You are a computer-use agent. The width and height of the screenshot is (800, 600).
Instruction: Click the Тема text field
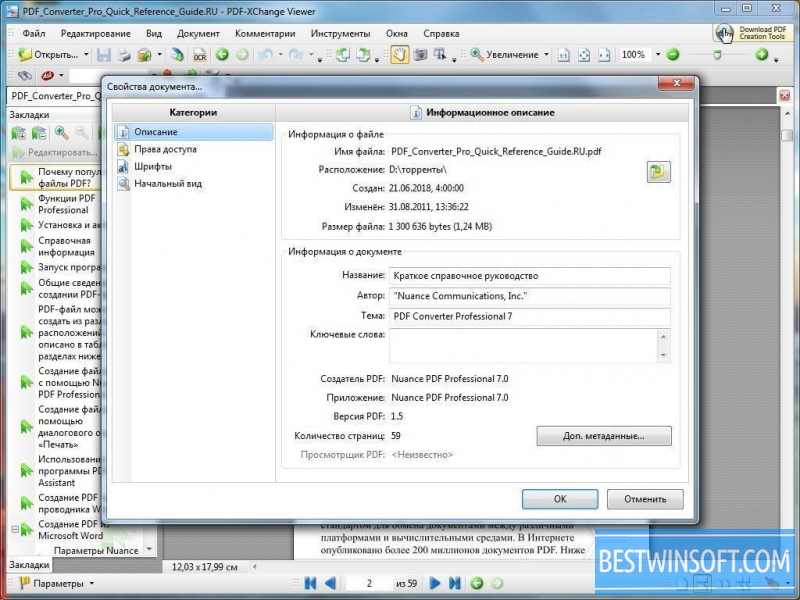[x=530, y=317]
